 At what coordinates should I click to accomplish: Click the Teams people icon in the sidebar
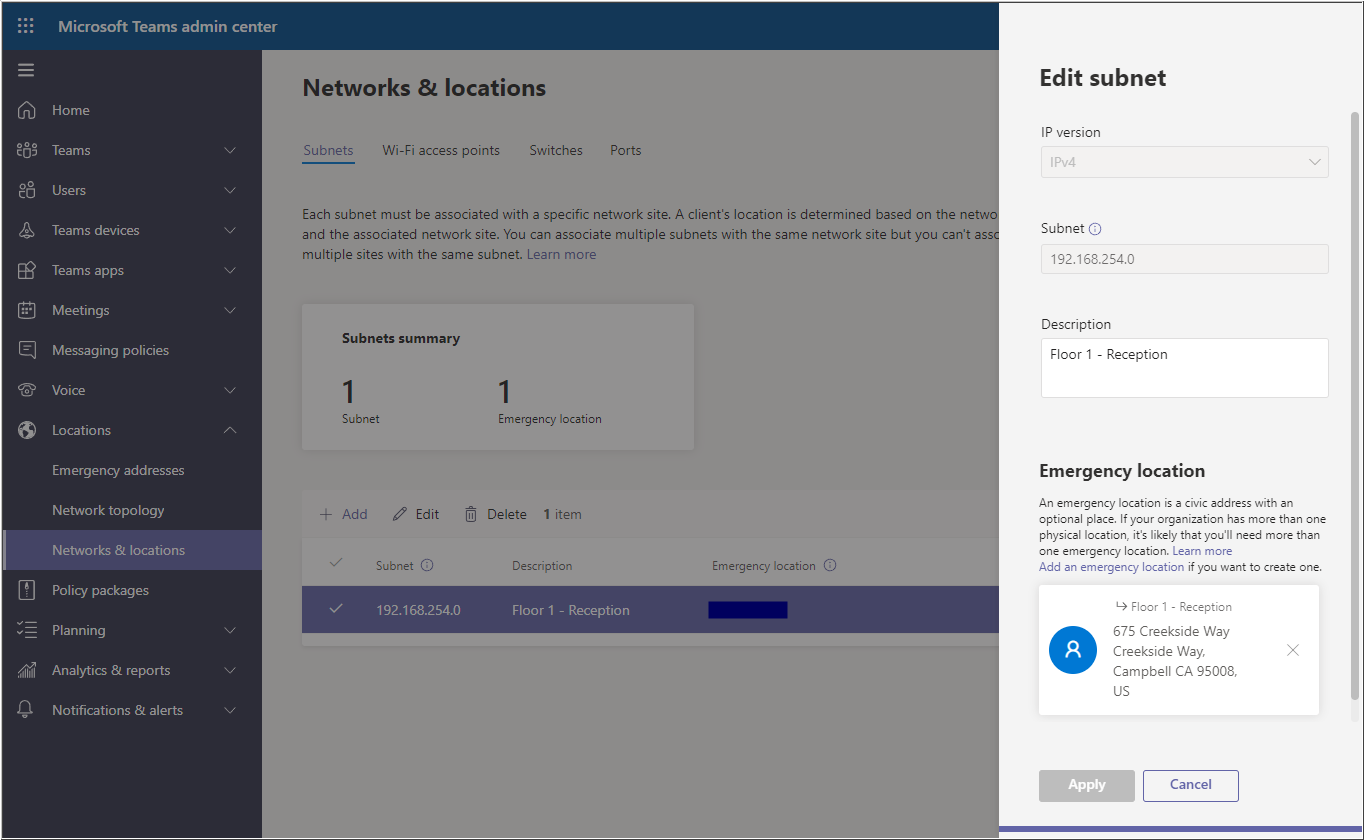(x=27, y=150)
